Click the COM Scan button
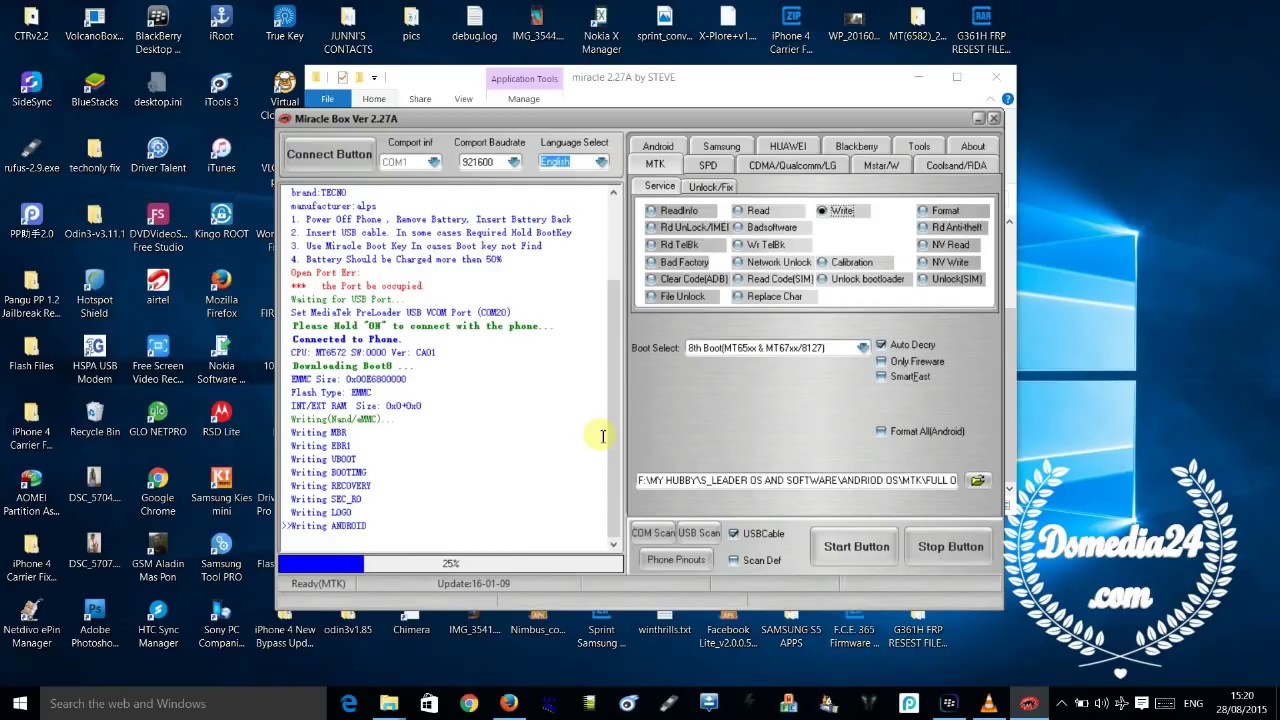This screenshot has width=1280, height=720. (x=653, y=534)
